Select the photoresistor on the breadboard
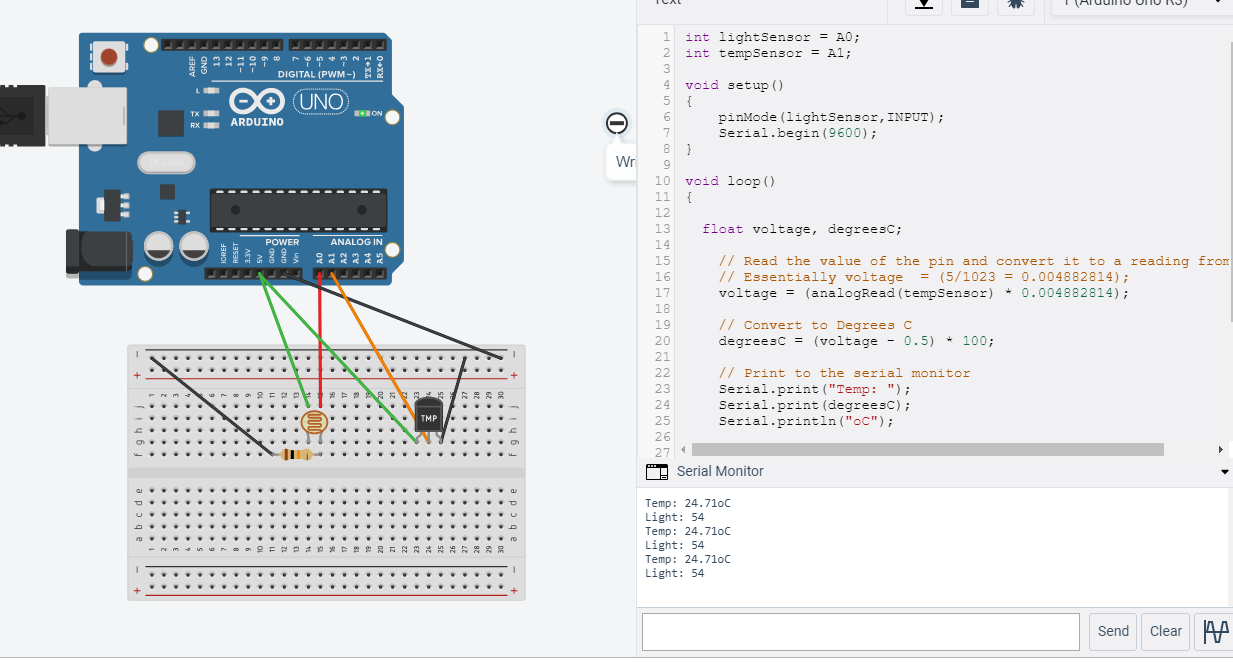The image size is (1233, 663). click(x=312, y=421)
